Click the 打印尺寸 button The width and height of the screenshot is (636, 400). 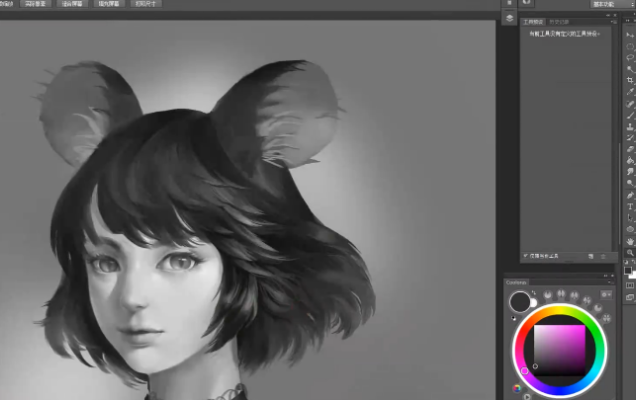(146, 4)
